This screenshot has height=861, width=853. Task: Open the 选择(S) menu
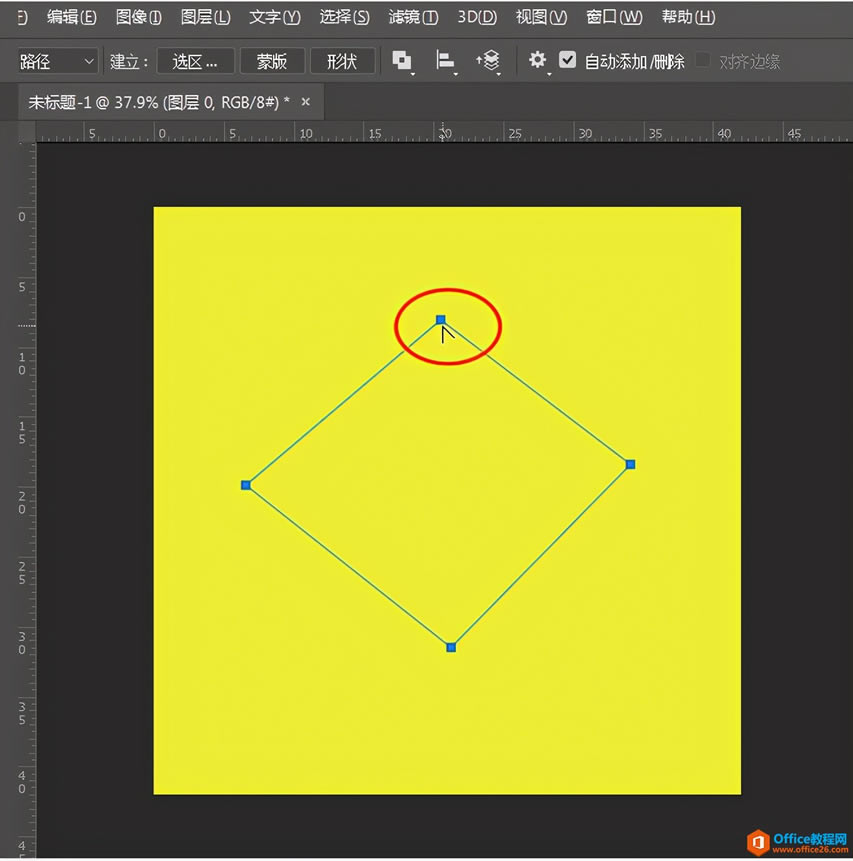(x=344, y=18)
